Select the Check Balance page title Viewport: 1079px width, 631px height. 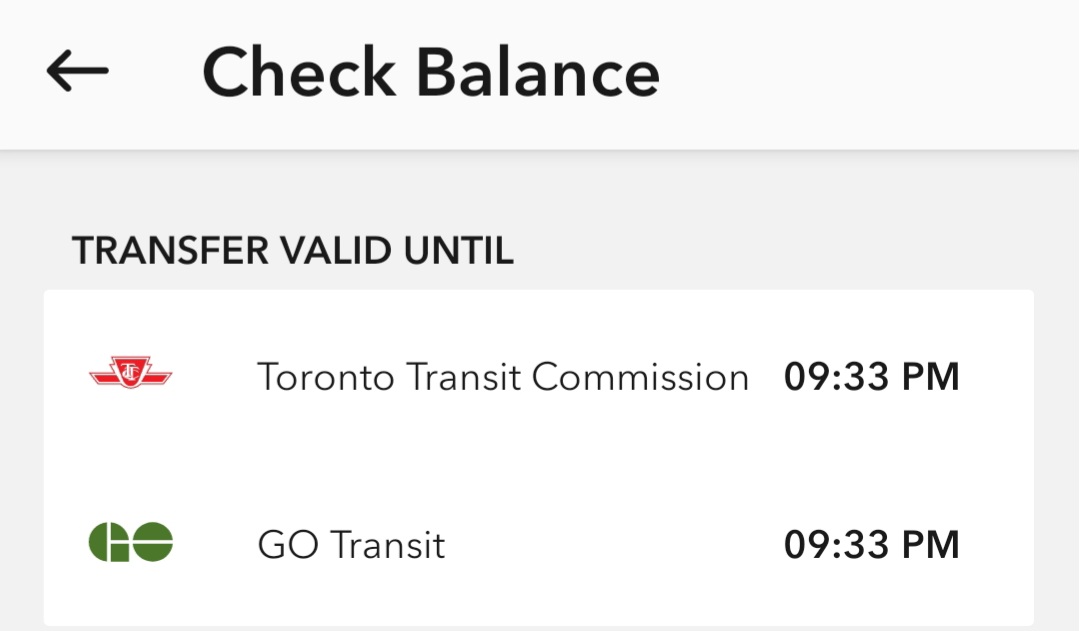click(x=431, y=72)
